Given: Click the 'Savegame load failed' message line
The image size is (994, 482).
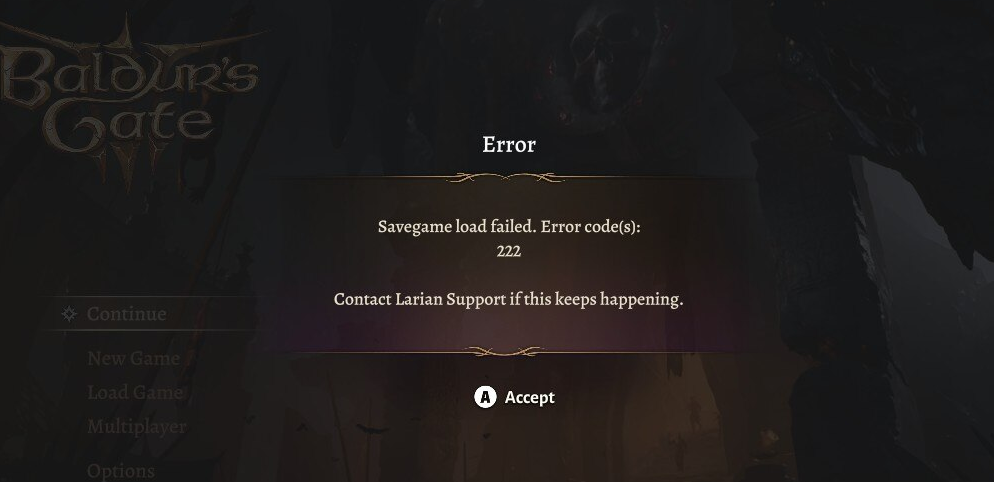Looking at the screenshot, I should point(509,226).
